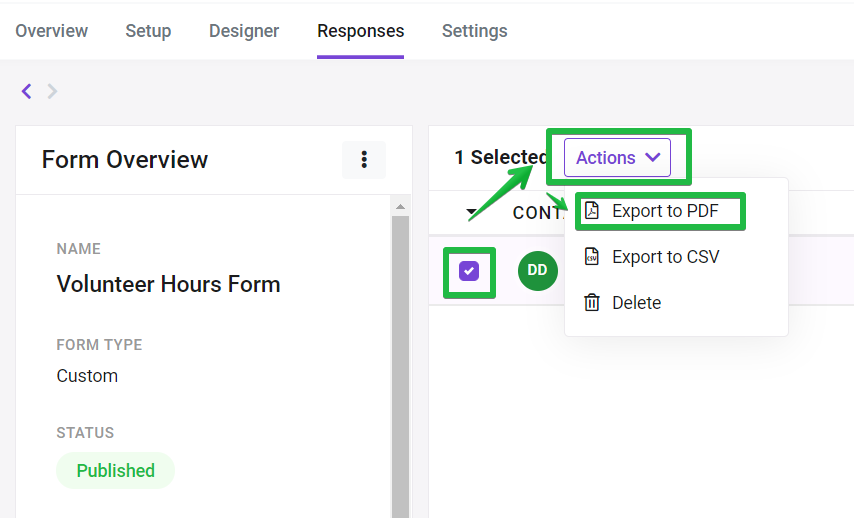The image size is (854, 518).
Task: Select the Responses tab
Action: pos(361,31)
